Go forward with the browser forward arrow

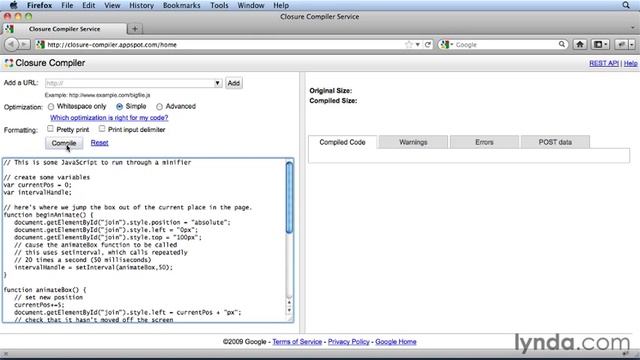click(24, 44)
